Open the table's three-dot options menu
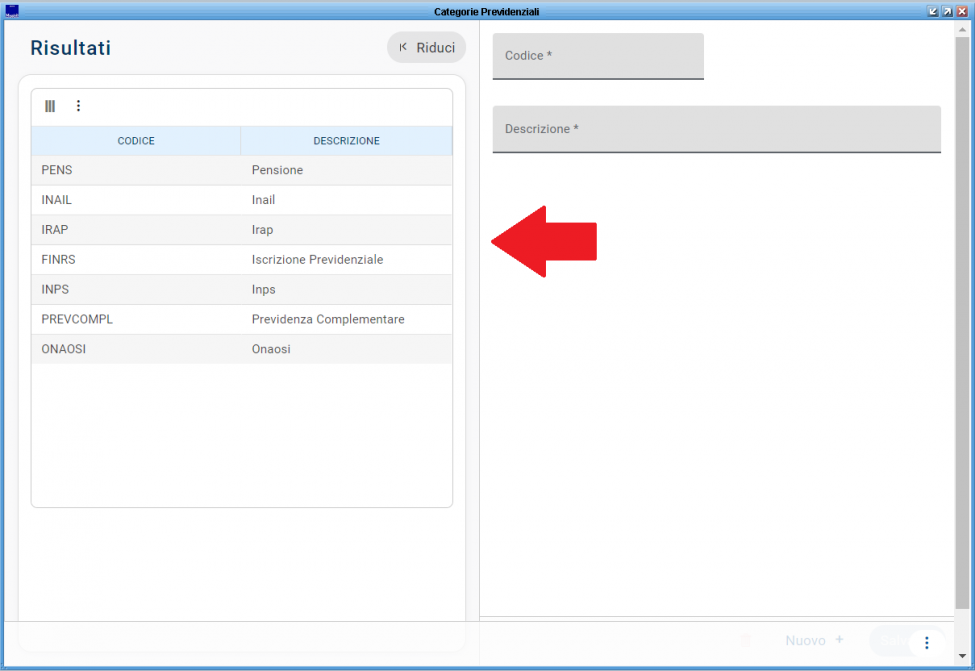Screen dimensions: 975x671 pyautogui.click(x=78, y=106)
